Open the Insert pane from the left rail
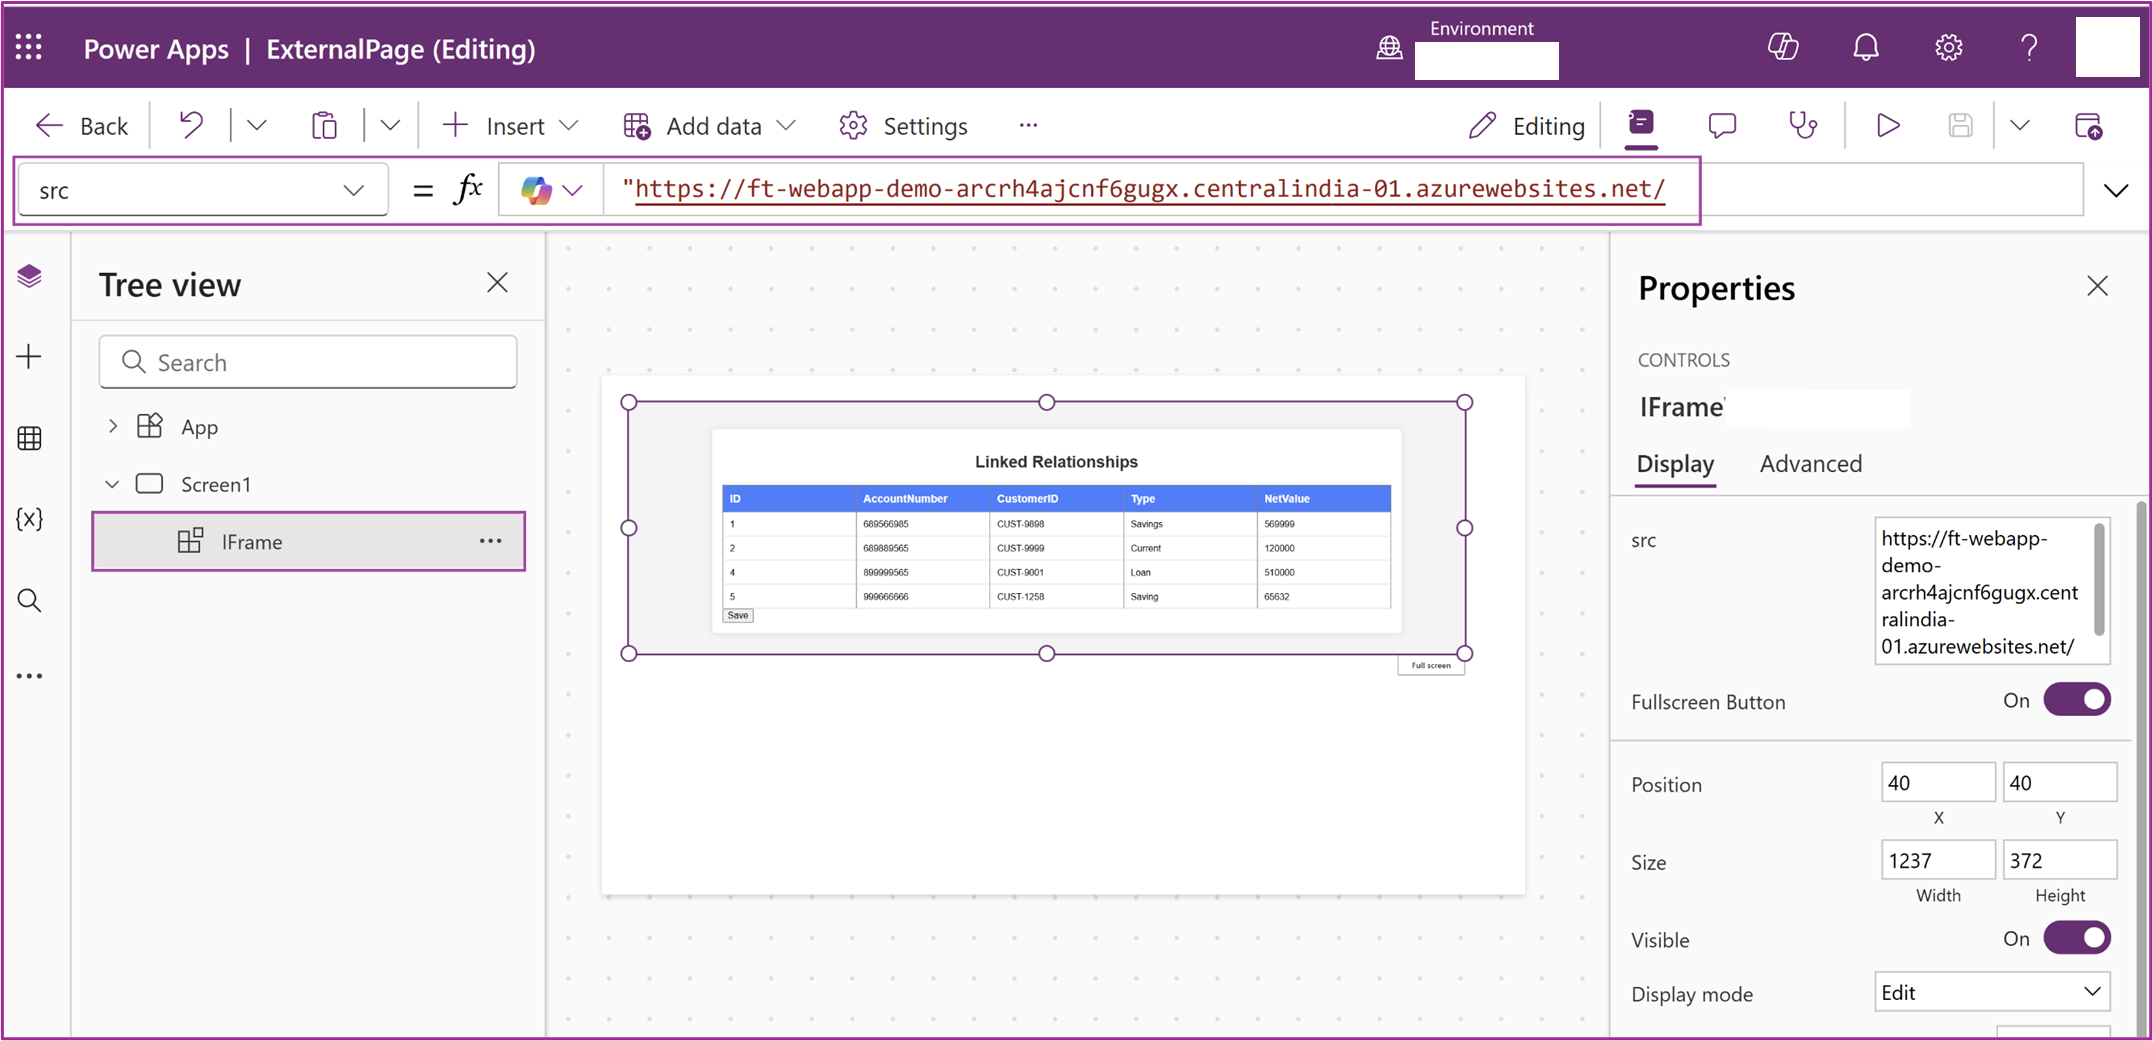Image resolution: width=2153 pixels, height=1041 pixels. coord(30,356)
